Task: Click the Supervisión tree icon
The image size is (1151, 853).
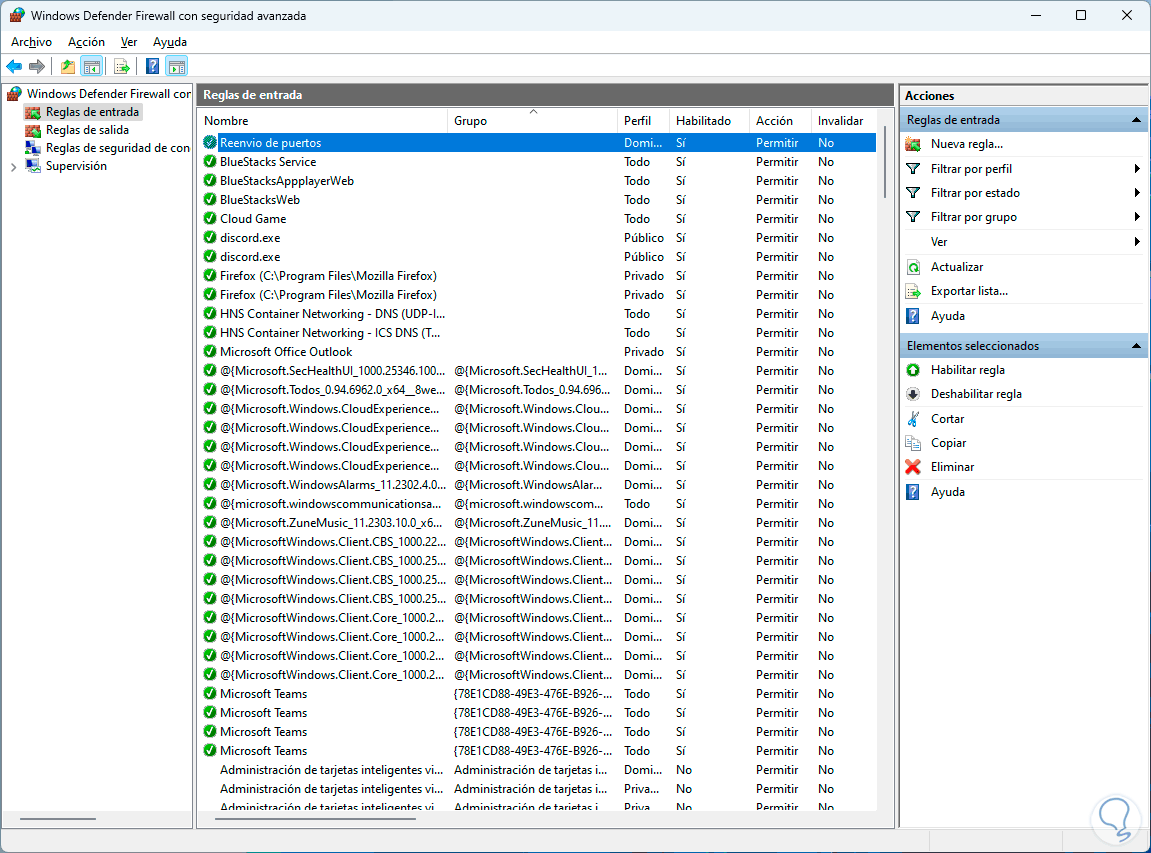Action: point(33,166)
